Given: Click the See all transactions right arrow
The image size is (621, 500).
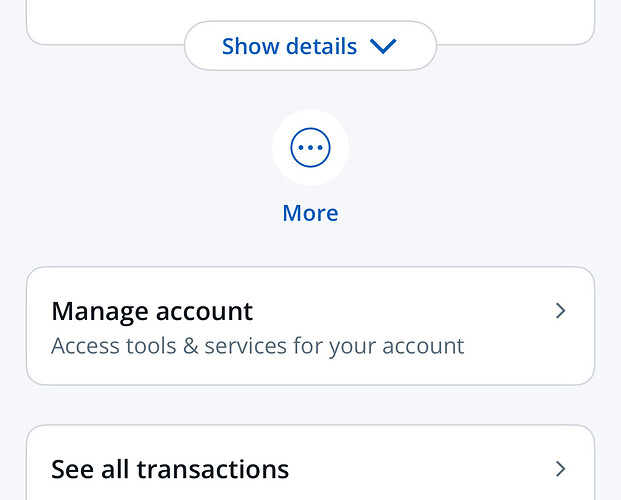Looking at the screenshot, I should (x=560, y=468).
